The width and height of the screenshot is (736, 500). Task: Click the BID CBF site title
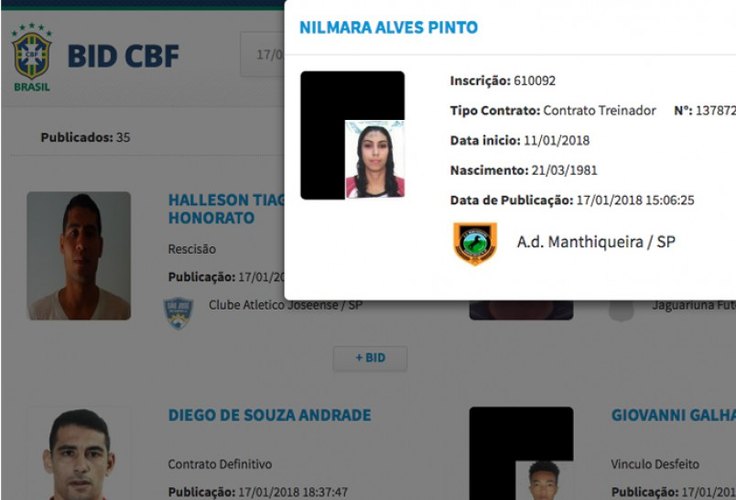point(123,56)
